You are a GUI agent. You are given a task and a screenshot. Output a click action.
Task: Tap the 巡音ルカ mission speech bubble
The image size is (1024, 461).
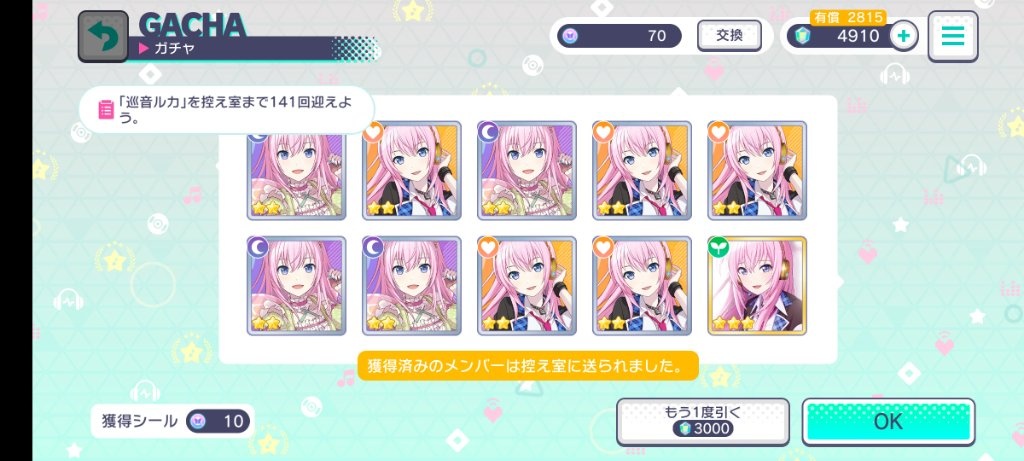tap(226, 110)
